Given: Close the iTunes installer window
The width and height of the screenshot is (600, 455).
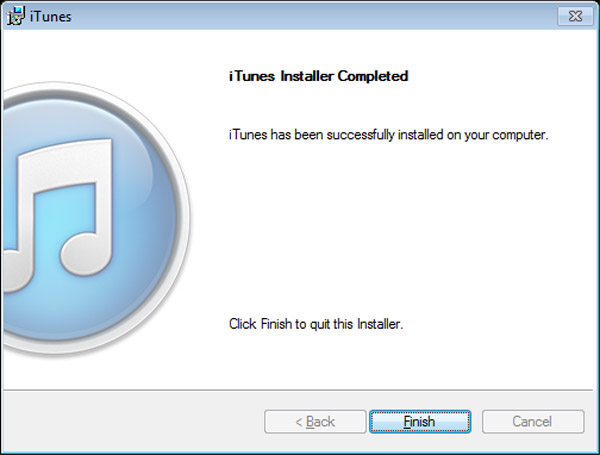Looking at the screenshot, I should tap(575, 16).
